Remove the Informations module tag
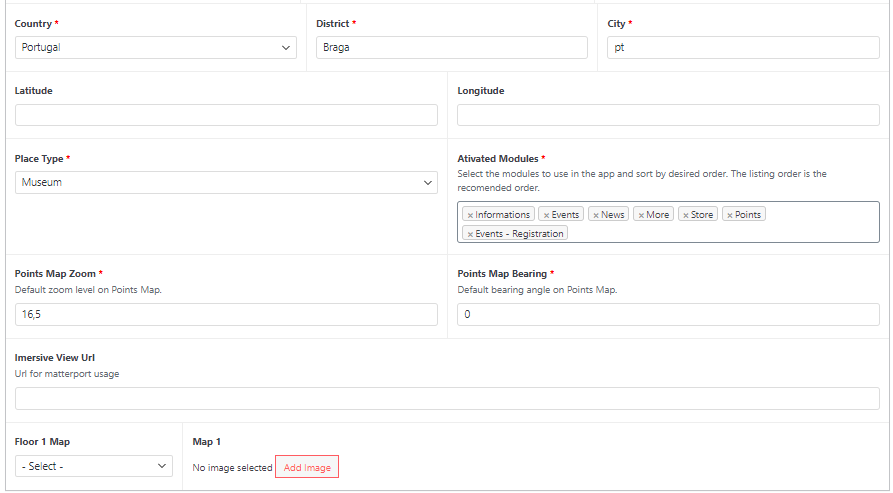 click(470, 215)
